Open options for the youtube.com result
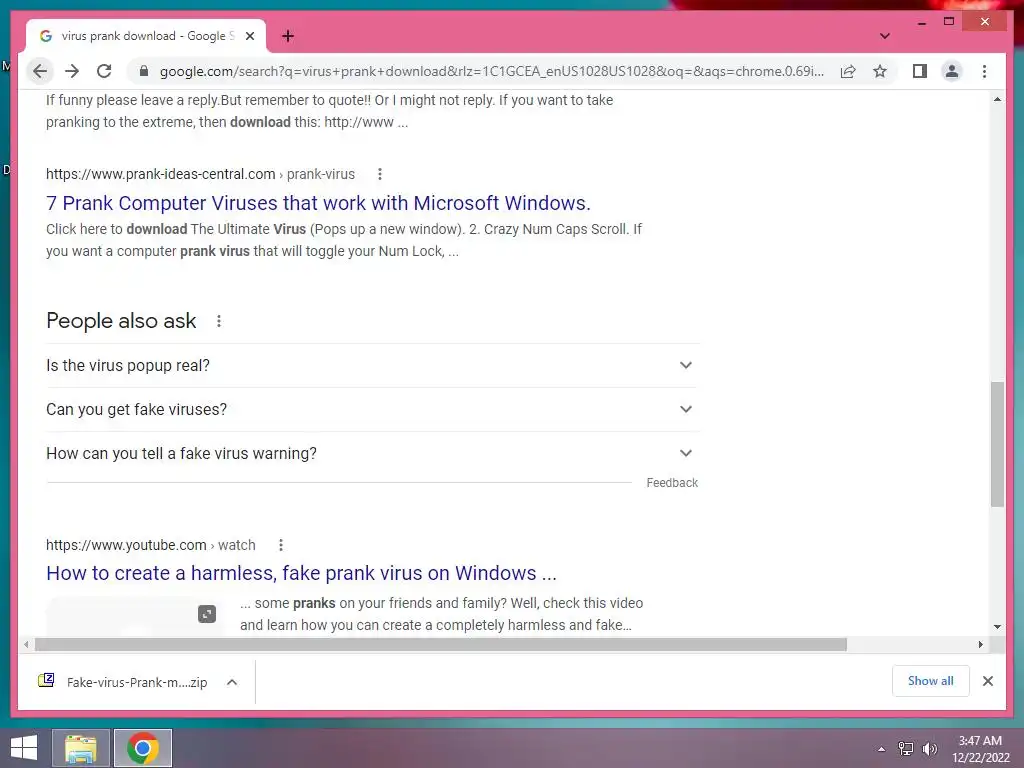Image resolution: width=1024 pixels, height=768 pixels. [x=281, y=545]
